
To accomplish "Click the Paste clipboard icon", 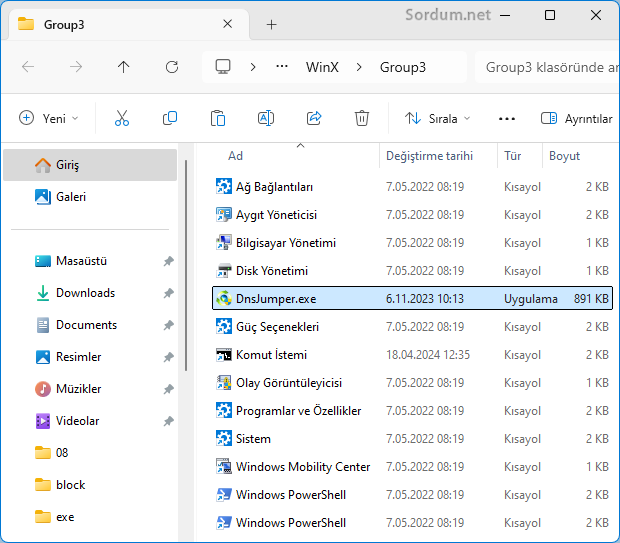I will point(218,118).
